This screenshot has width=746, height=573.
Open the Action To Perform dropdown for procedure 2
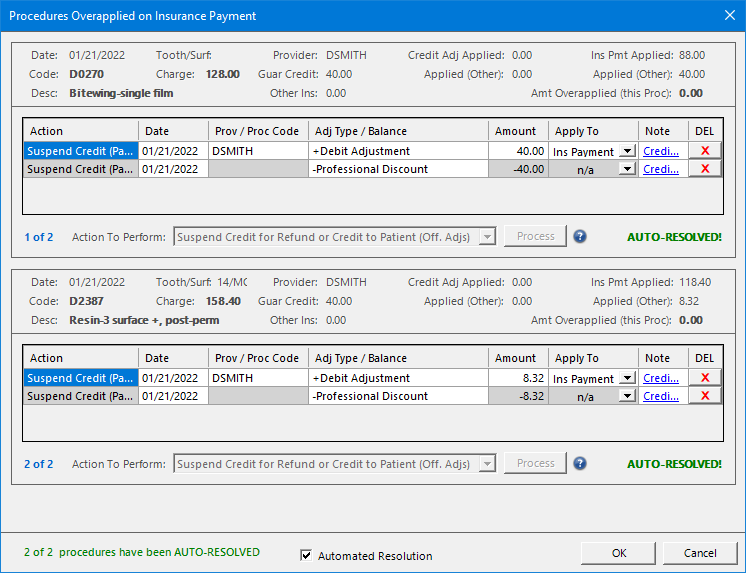tap(487, 464)
